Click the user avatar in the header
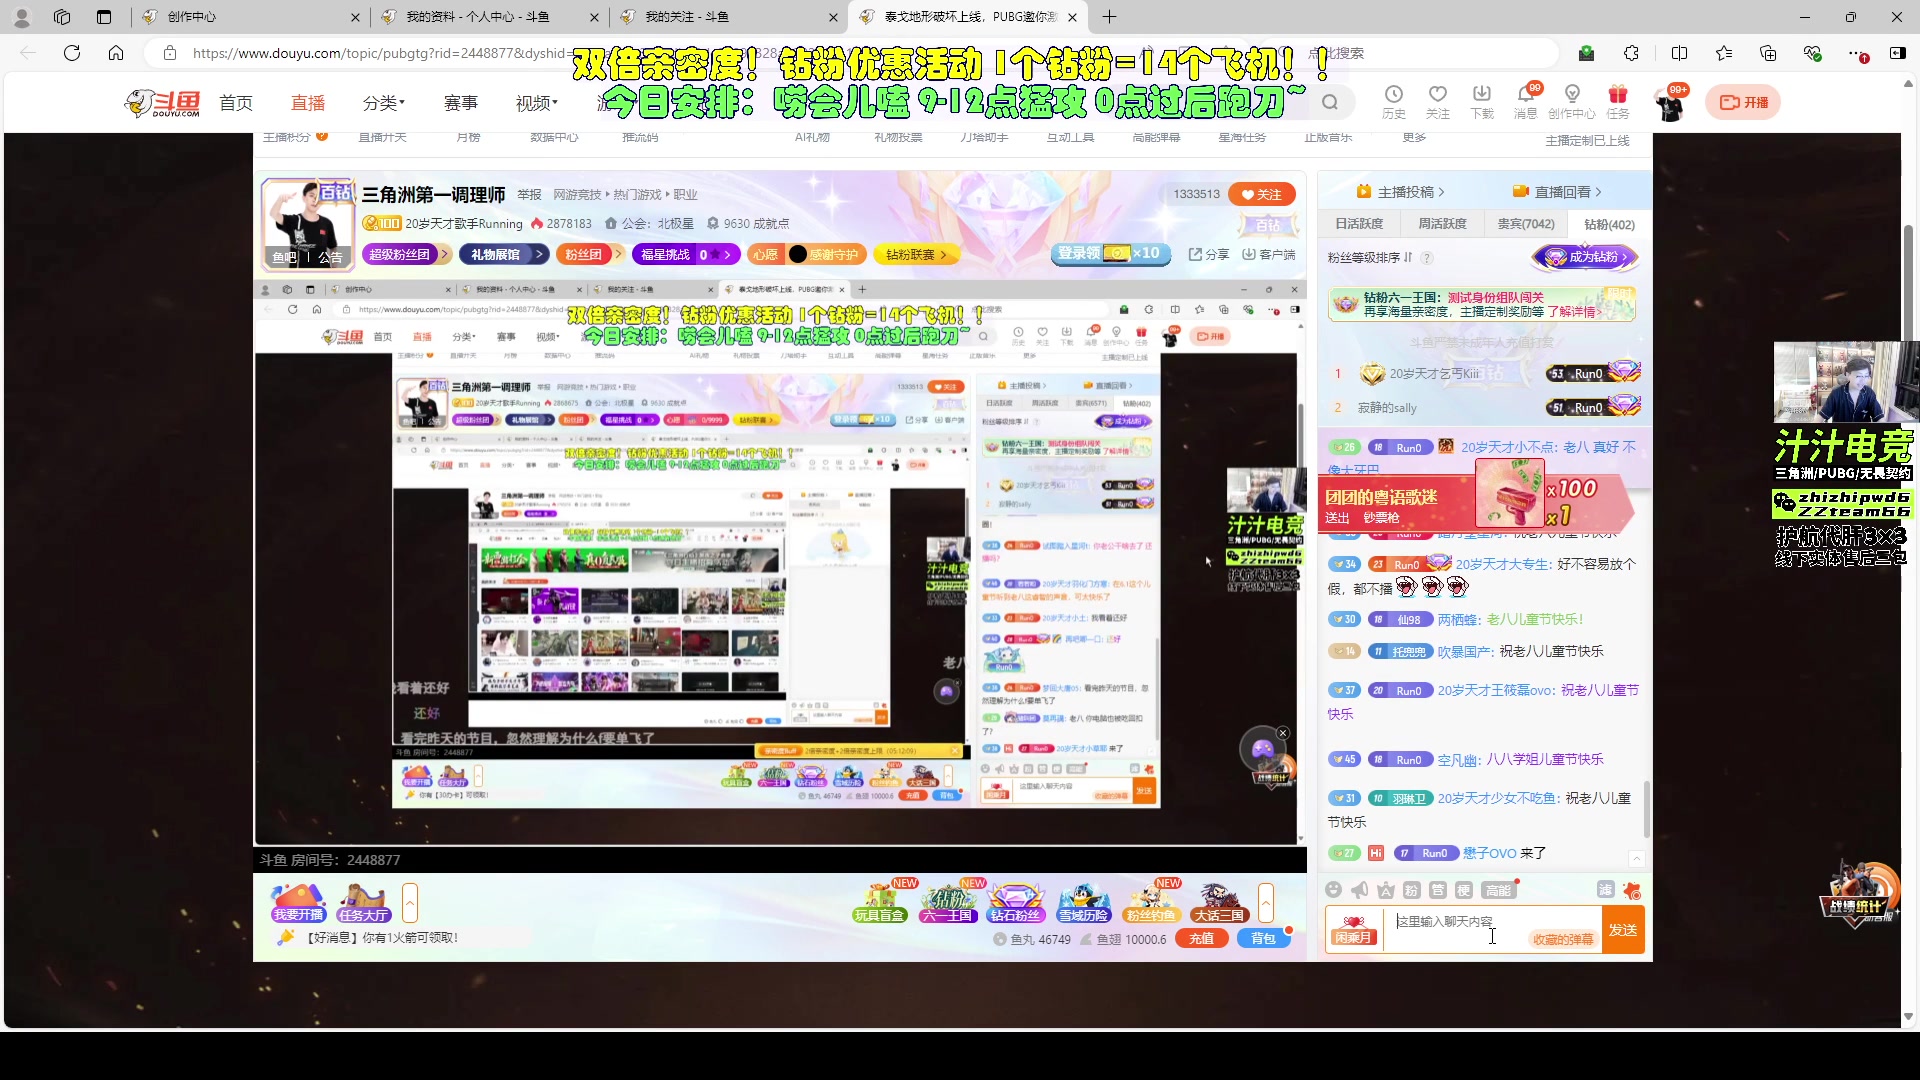The height and width of the screenshot is (1080, 1920). click(x=1669, y=103)
